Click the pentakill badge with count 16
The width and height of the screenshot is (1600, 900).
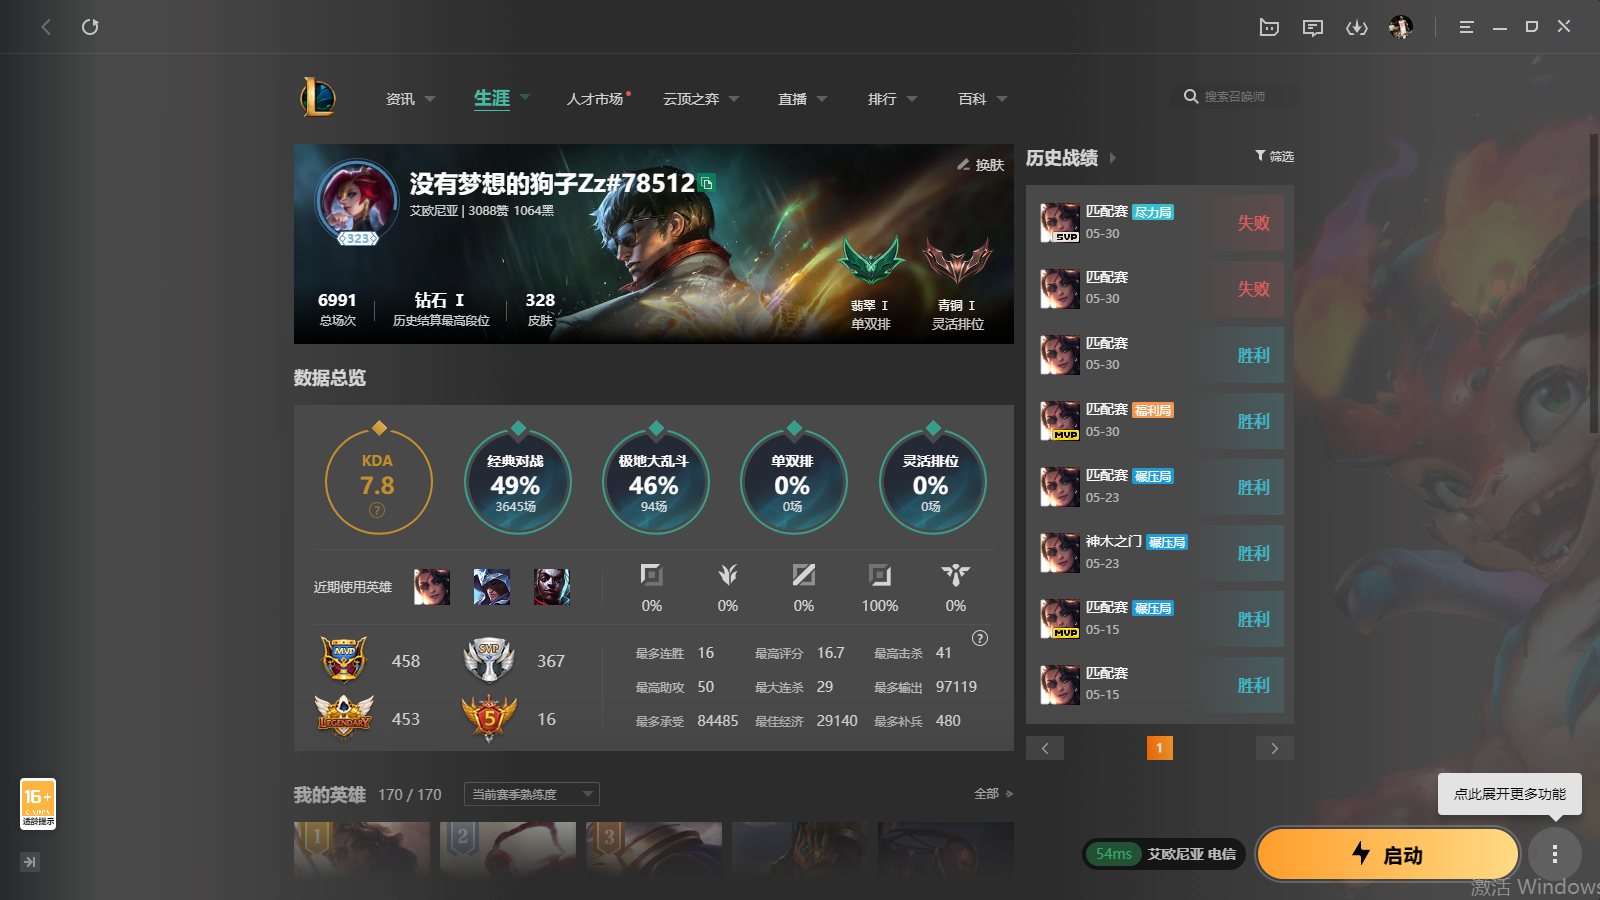click(x=489, y=717)
